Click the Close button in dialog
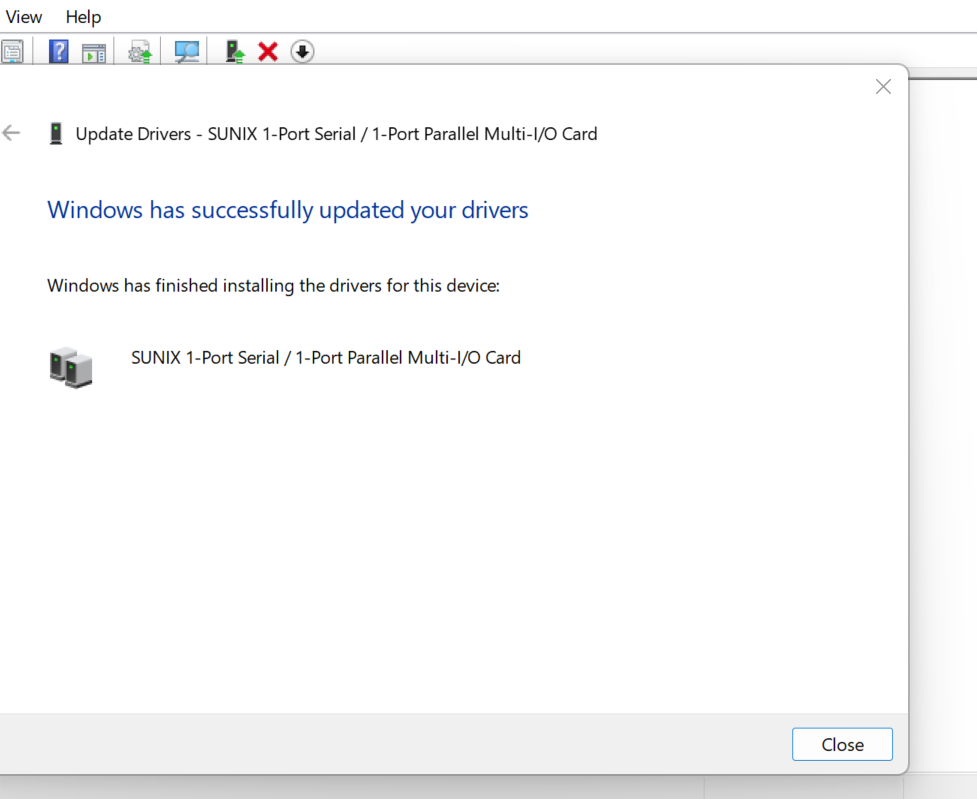 click(x=842, y=744)
